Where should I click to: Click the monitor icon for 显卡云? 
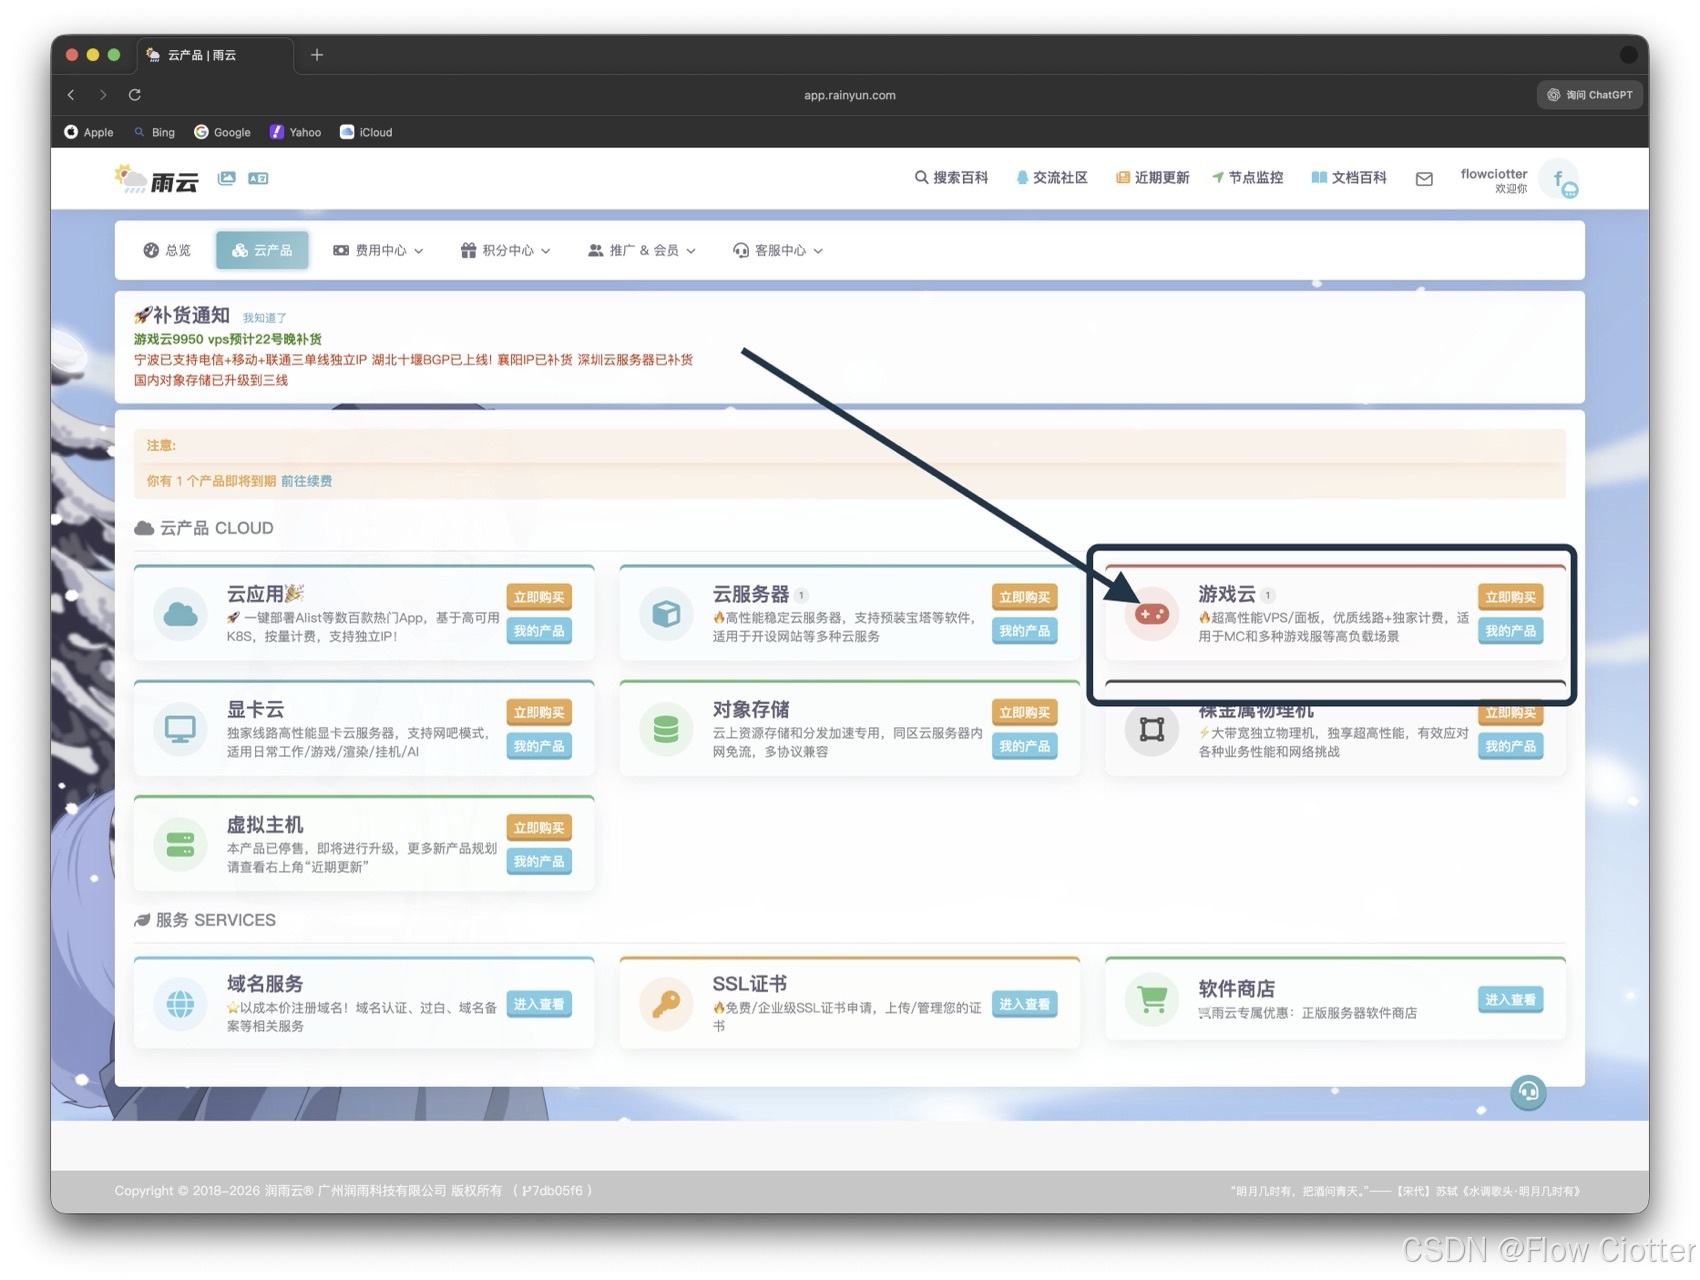pos(180,729)
